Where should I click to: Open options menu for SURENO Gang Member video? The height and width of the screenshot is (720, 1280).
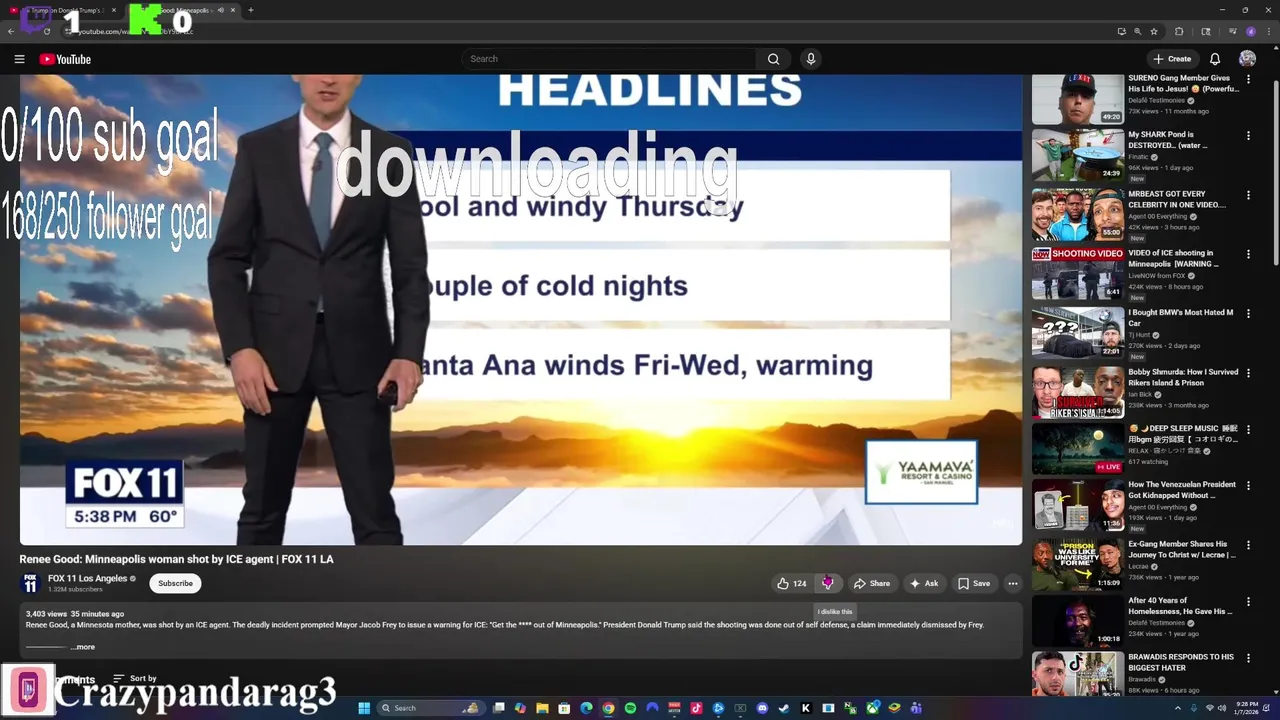pos(1248,78)
